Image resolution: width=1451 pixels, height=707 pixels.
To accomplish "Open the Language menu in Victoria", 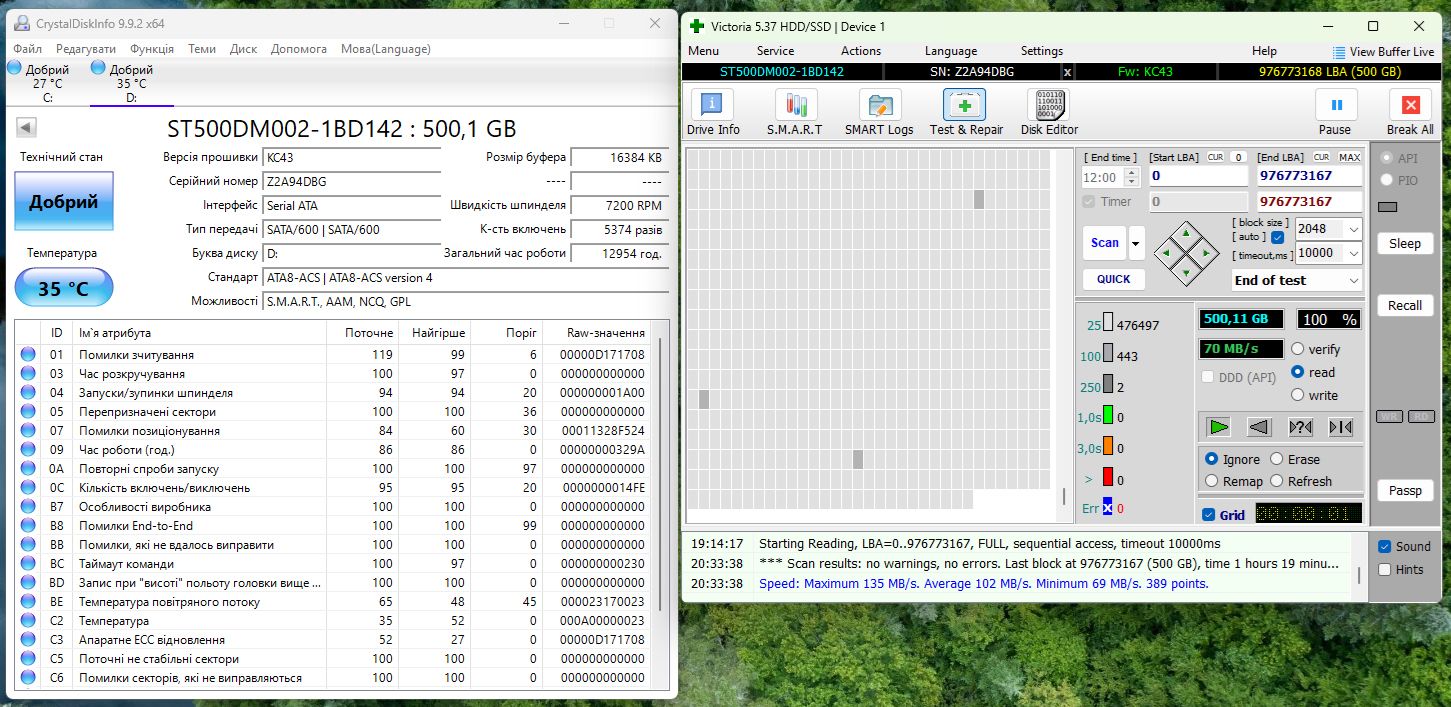I will (951, 51).
